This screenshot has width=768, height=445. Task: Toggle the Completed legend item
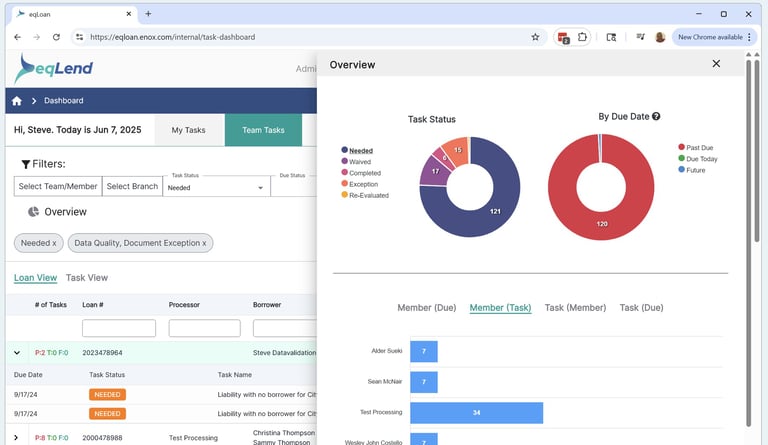361,173
